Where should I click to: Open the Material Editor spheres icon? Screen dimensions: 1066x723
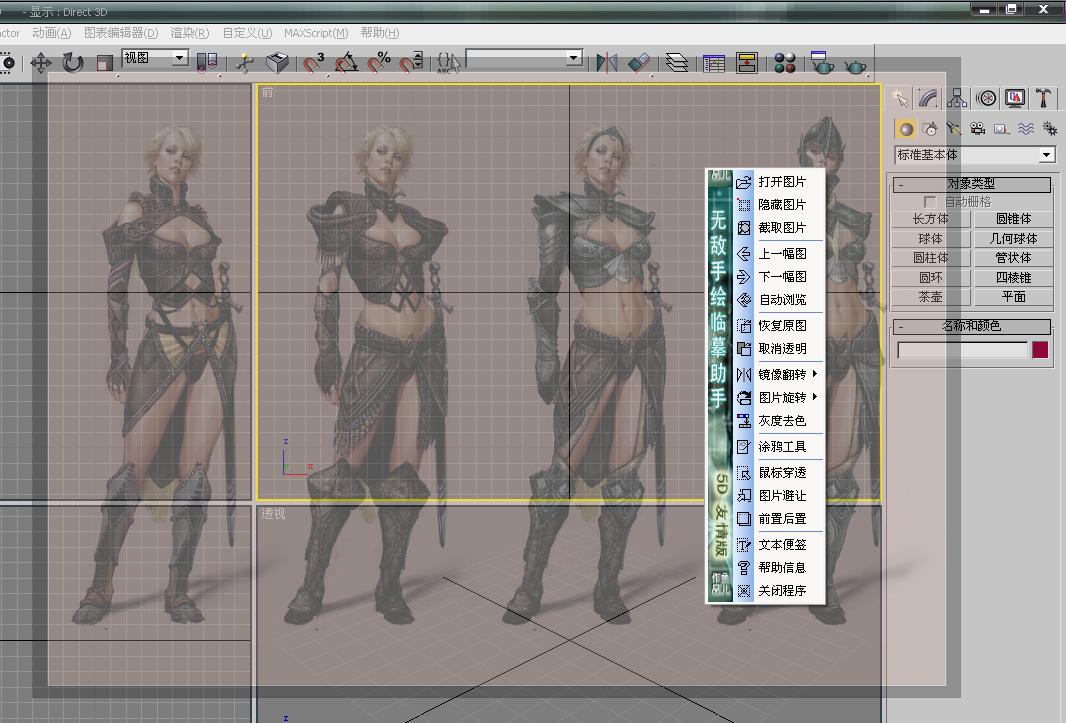click(x=785, y=63)
